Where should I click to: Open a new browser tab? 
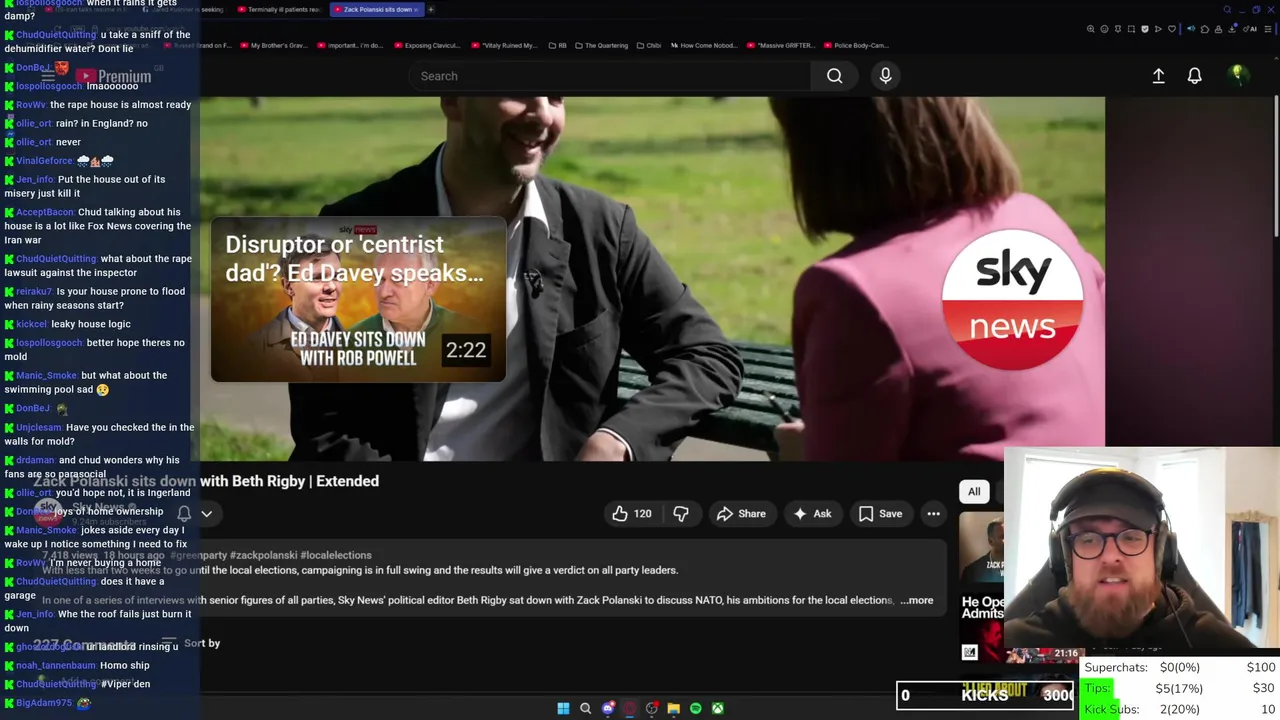pyautogui.click(x=431, y=10)
